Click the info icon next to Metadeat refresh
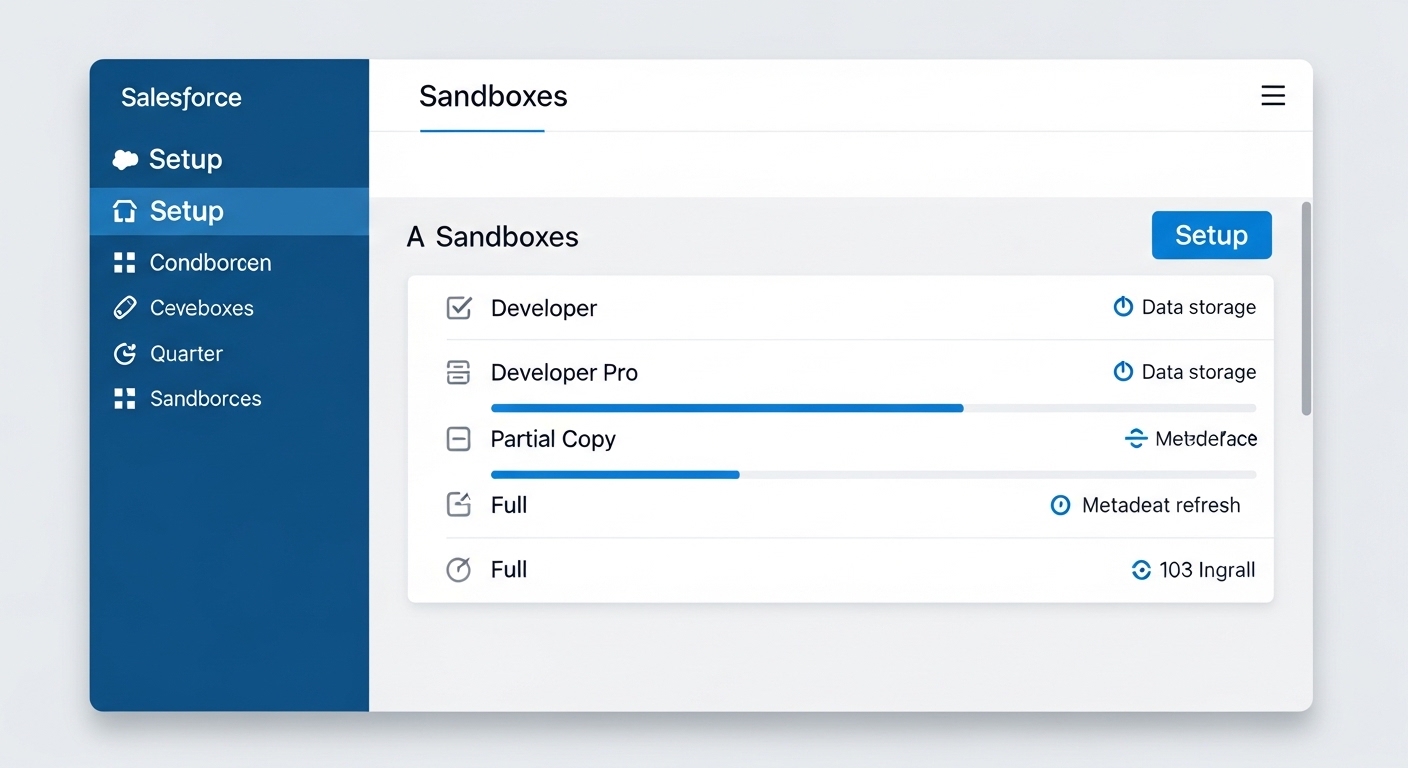This screenshot has width=1408, height=768. (x=1060, y=505)
